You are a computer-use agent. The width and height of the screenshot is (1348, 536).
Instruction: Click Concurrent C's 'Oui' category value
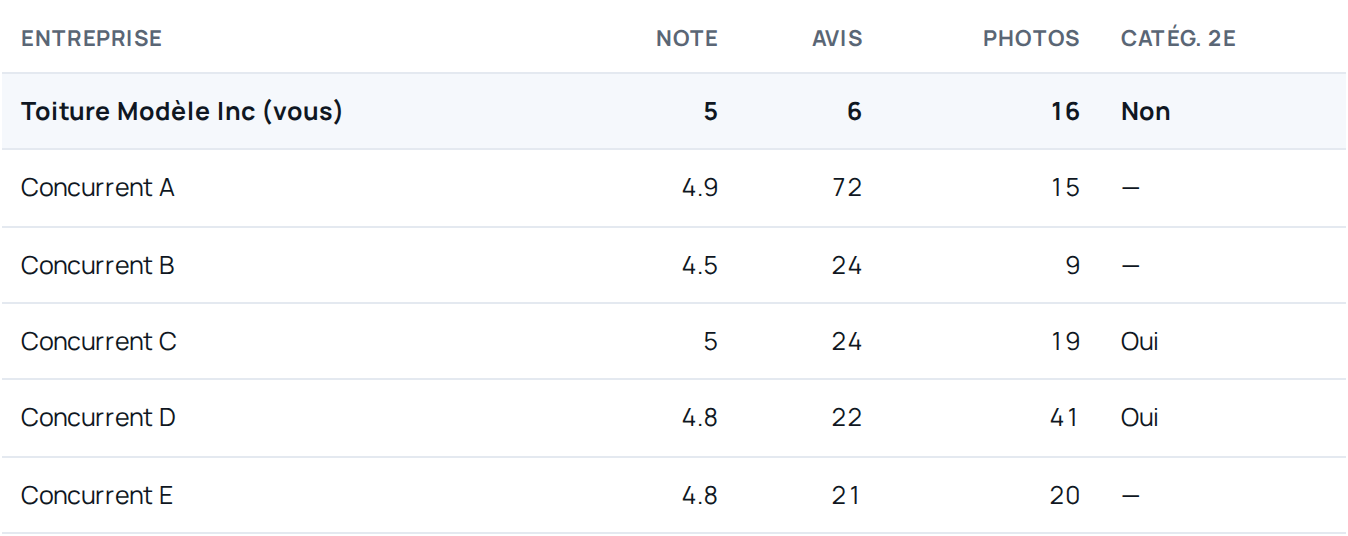coord(1140,342)
